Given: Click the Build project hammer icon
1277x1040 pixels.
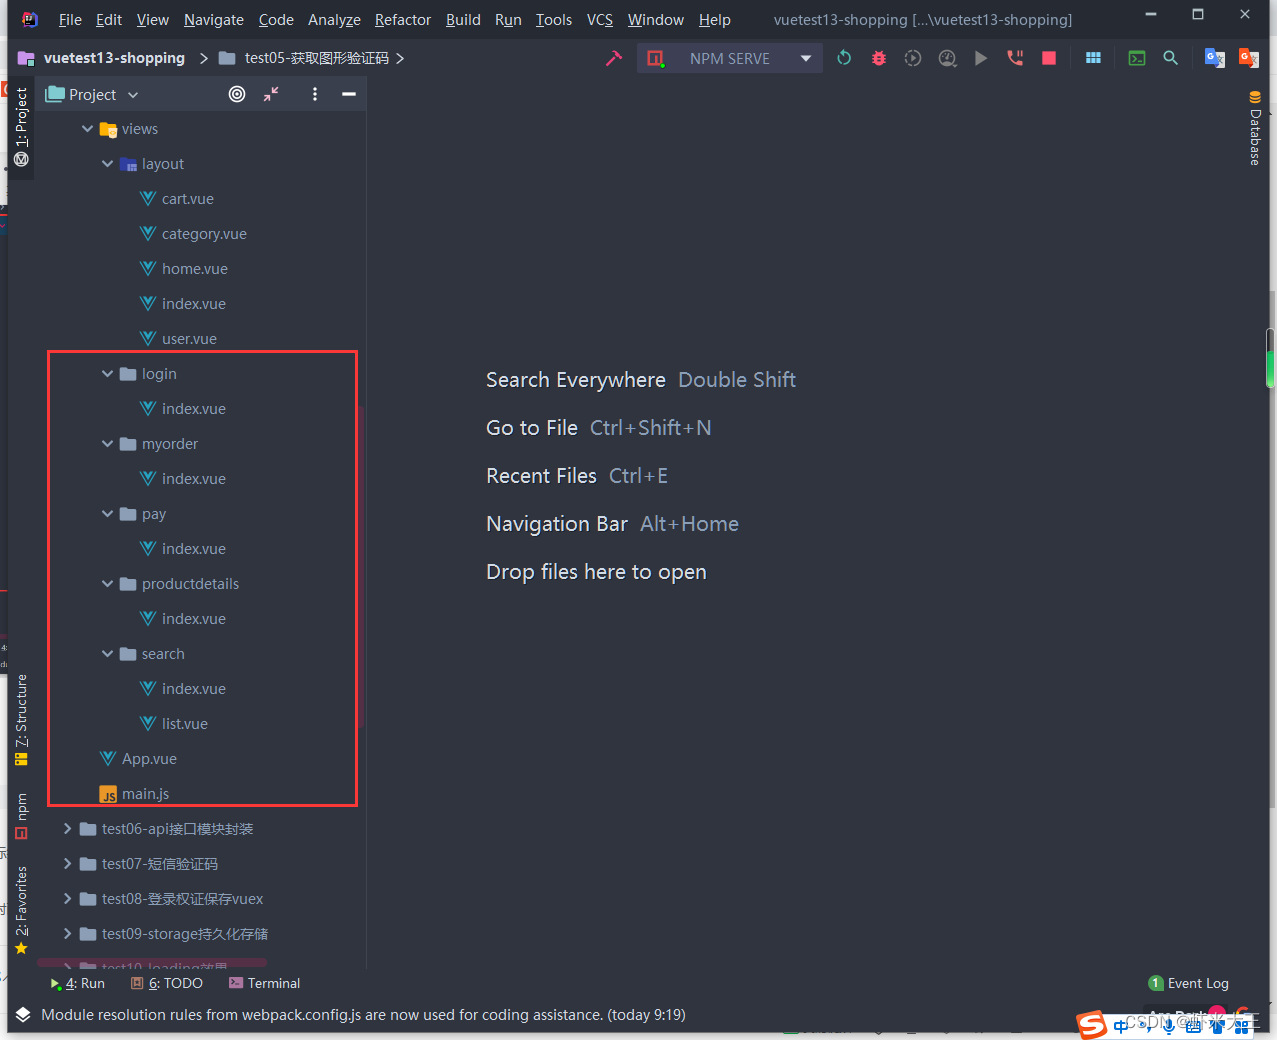Looking at the screenshot, I should point(613,58).
